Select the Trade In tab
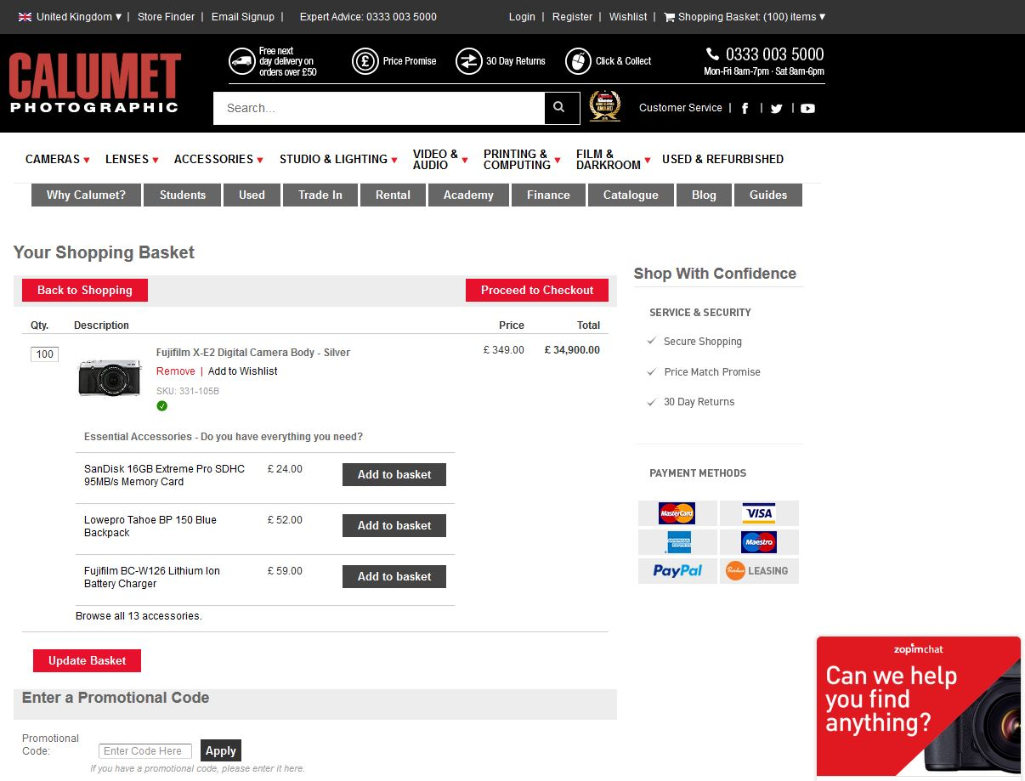This screenshot has height=781, width=1025. pyautogui.click(x=320, y=195)
